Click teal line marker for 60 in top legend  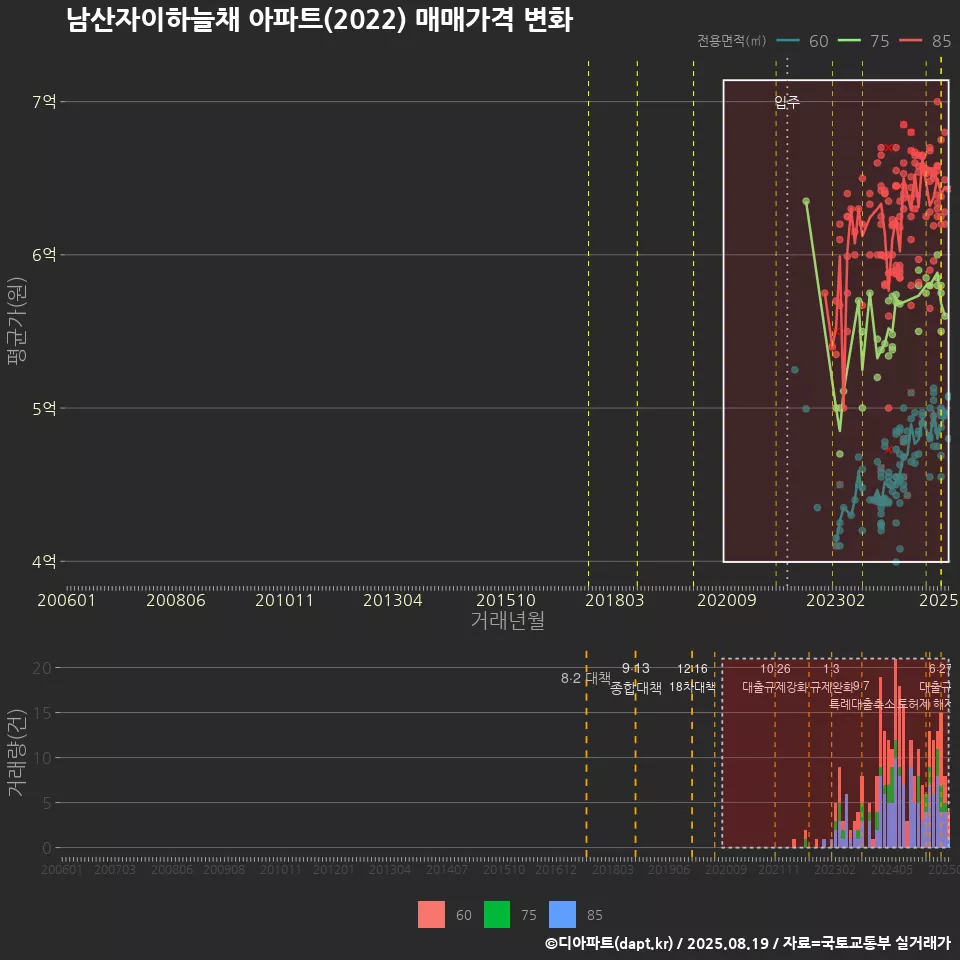click(x=787, y=40)
